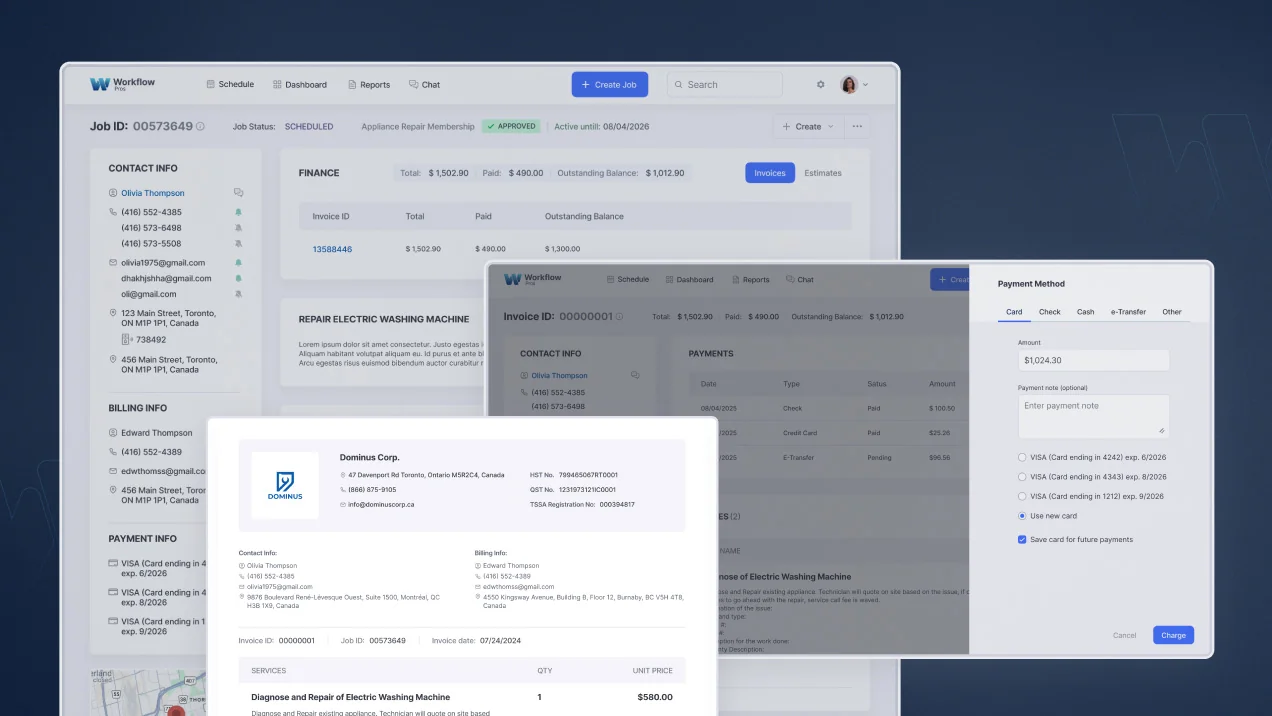Toggle notification bell for oli@gmail.com
This screenshot has height=716, width=1272.
pos(238,294)
